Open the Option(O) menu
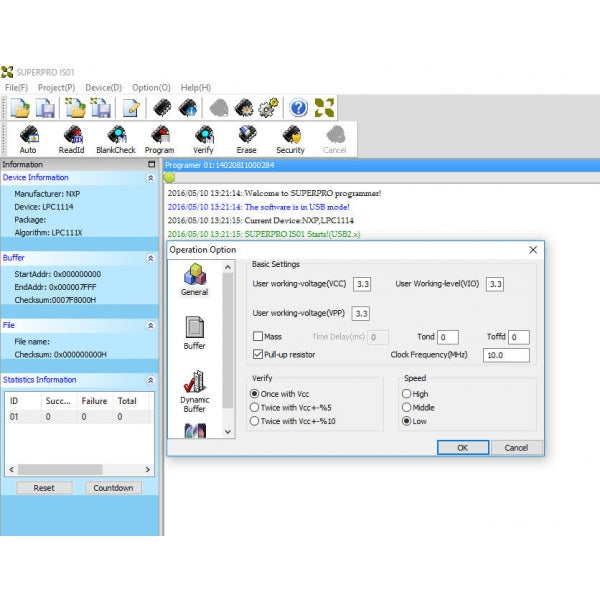This screenshot has width=600, height=600. 151,88
